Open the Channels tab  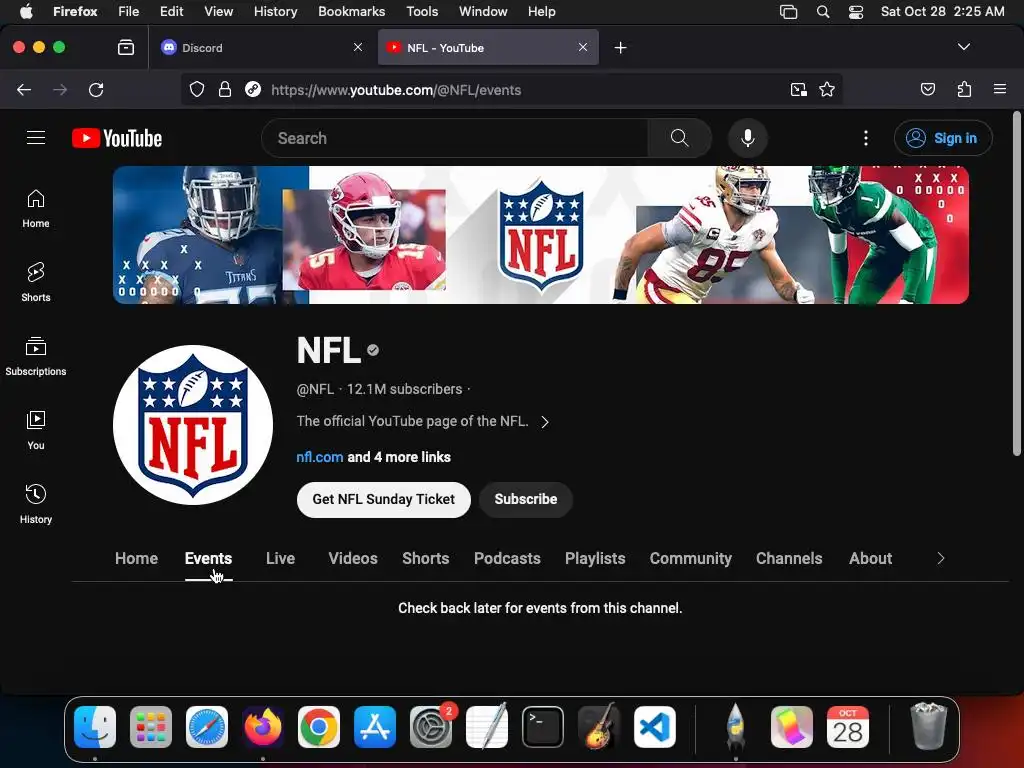[x=789, y=558]
